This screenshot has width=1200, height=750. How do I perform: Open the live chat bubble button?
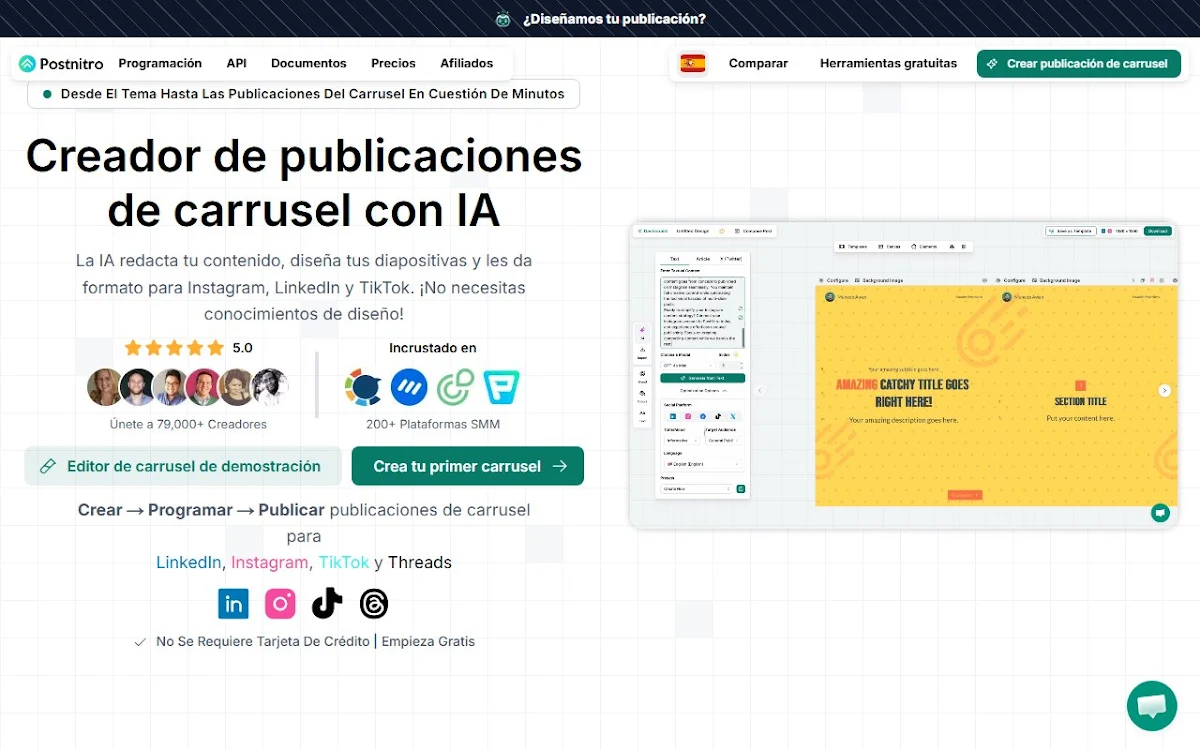[x=1152, y=706]
